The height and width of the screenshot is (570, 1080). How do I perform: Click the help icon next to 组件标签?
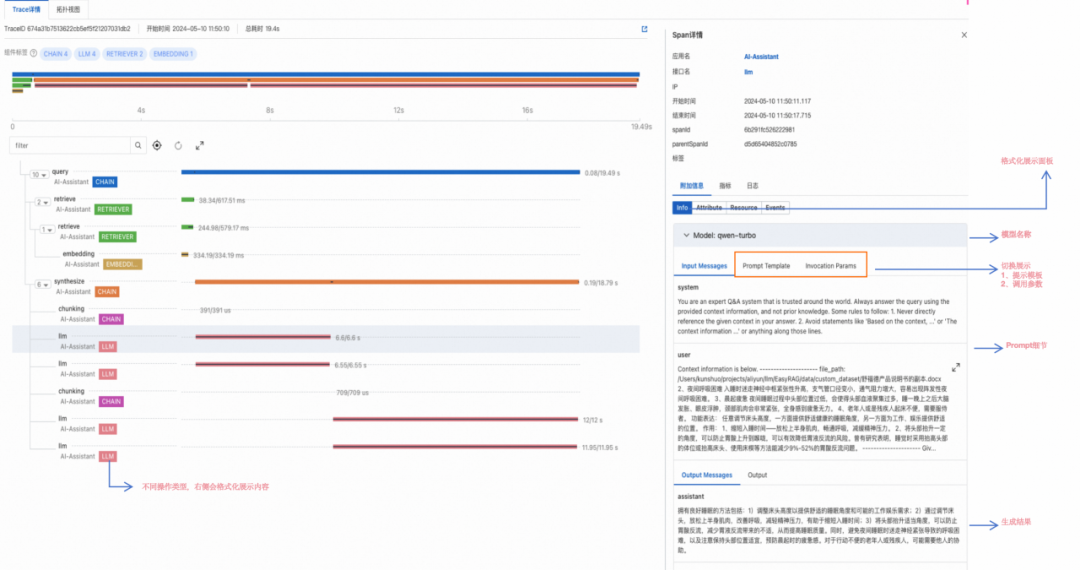[x=34, y=53]
